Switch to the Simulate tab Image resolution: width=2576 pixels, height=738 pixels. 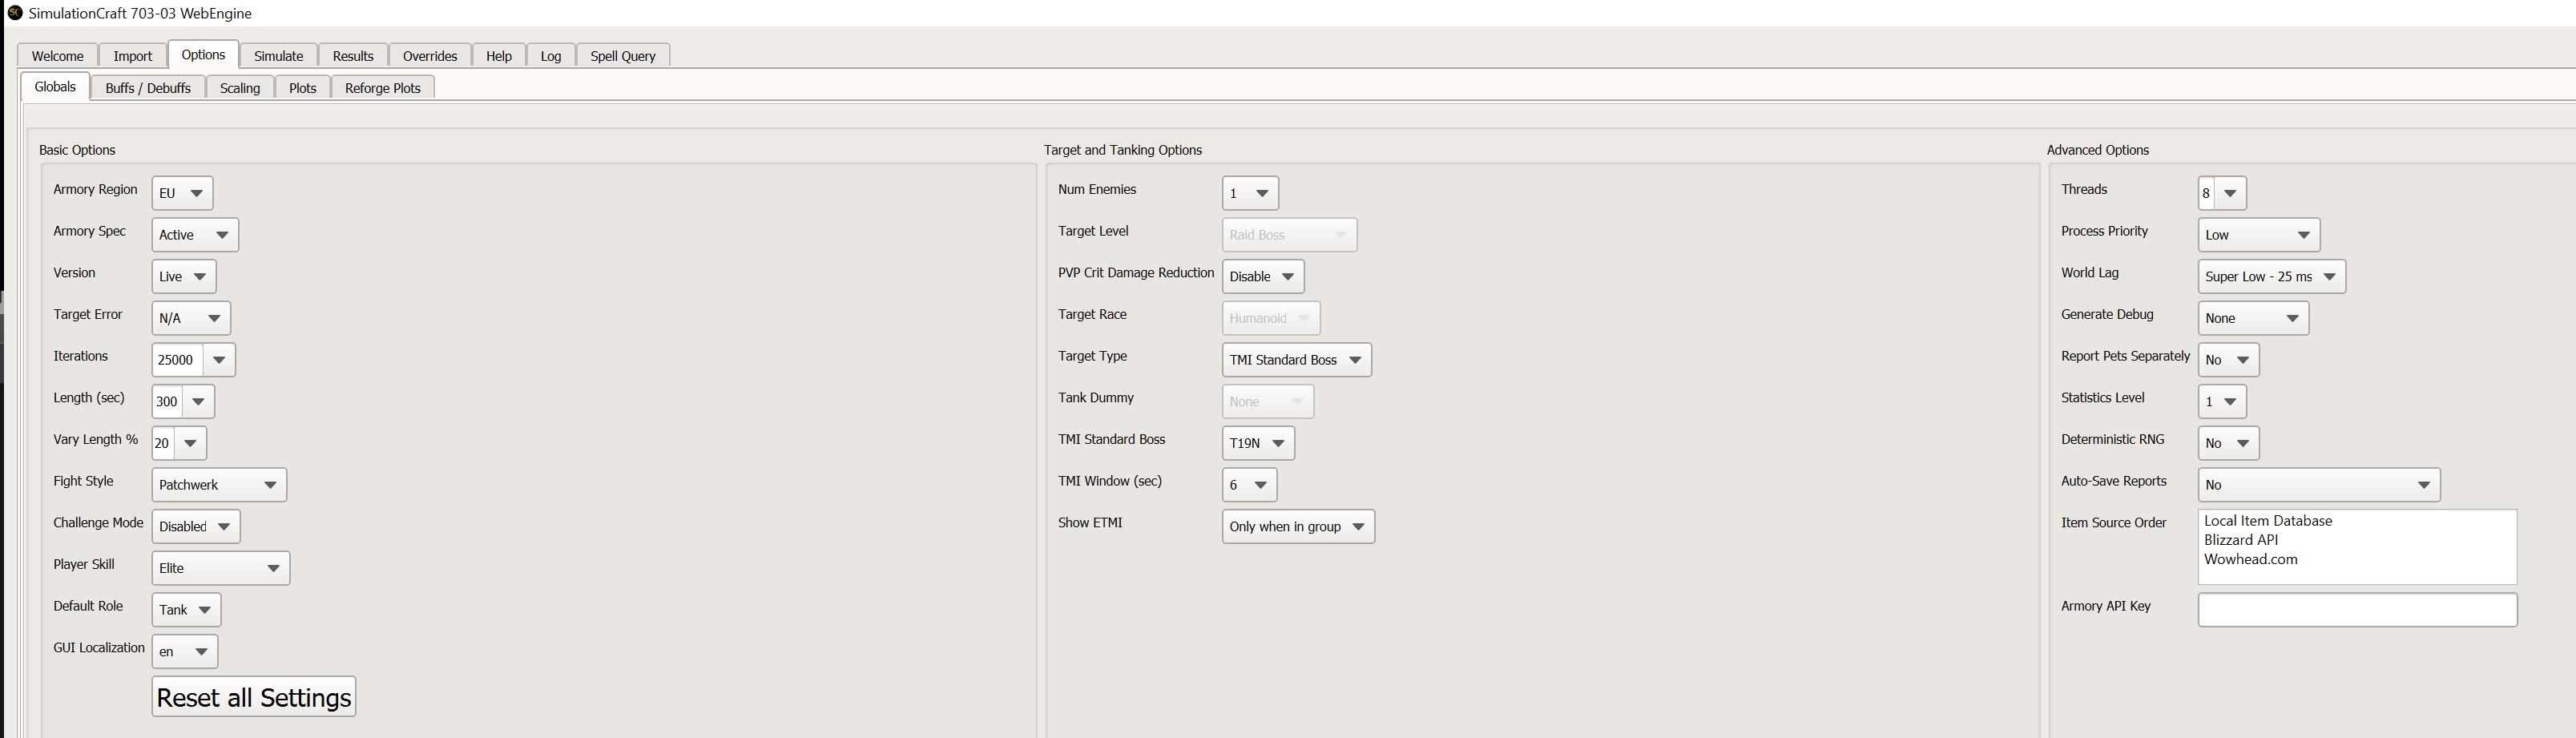point(278,56)
